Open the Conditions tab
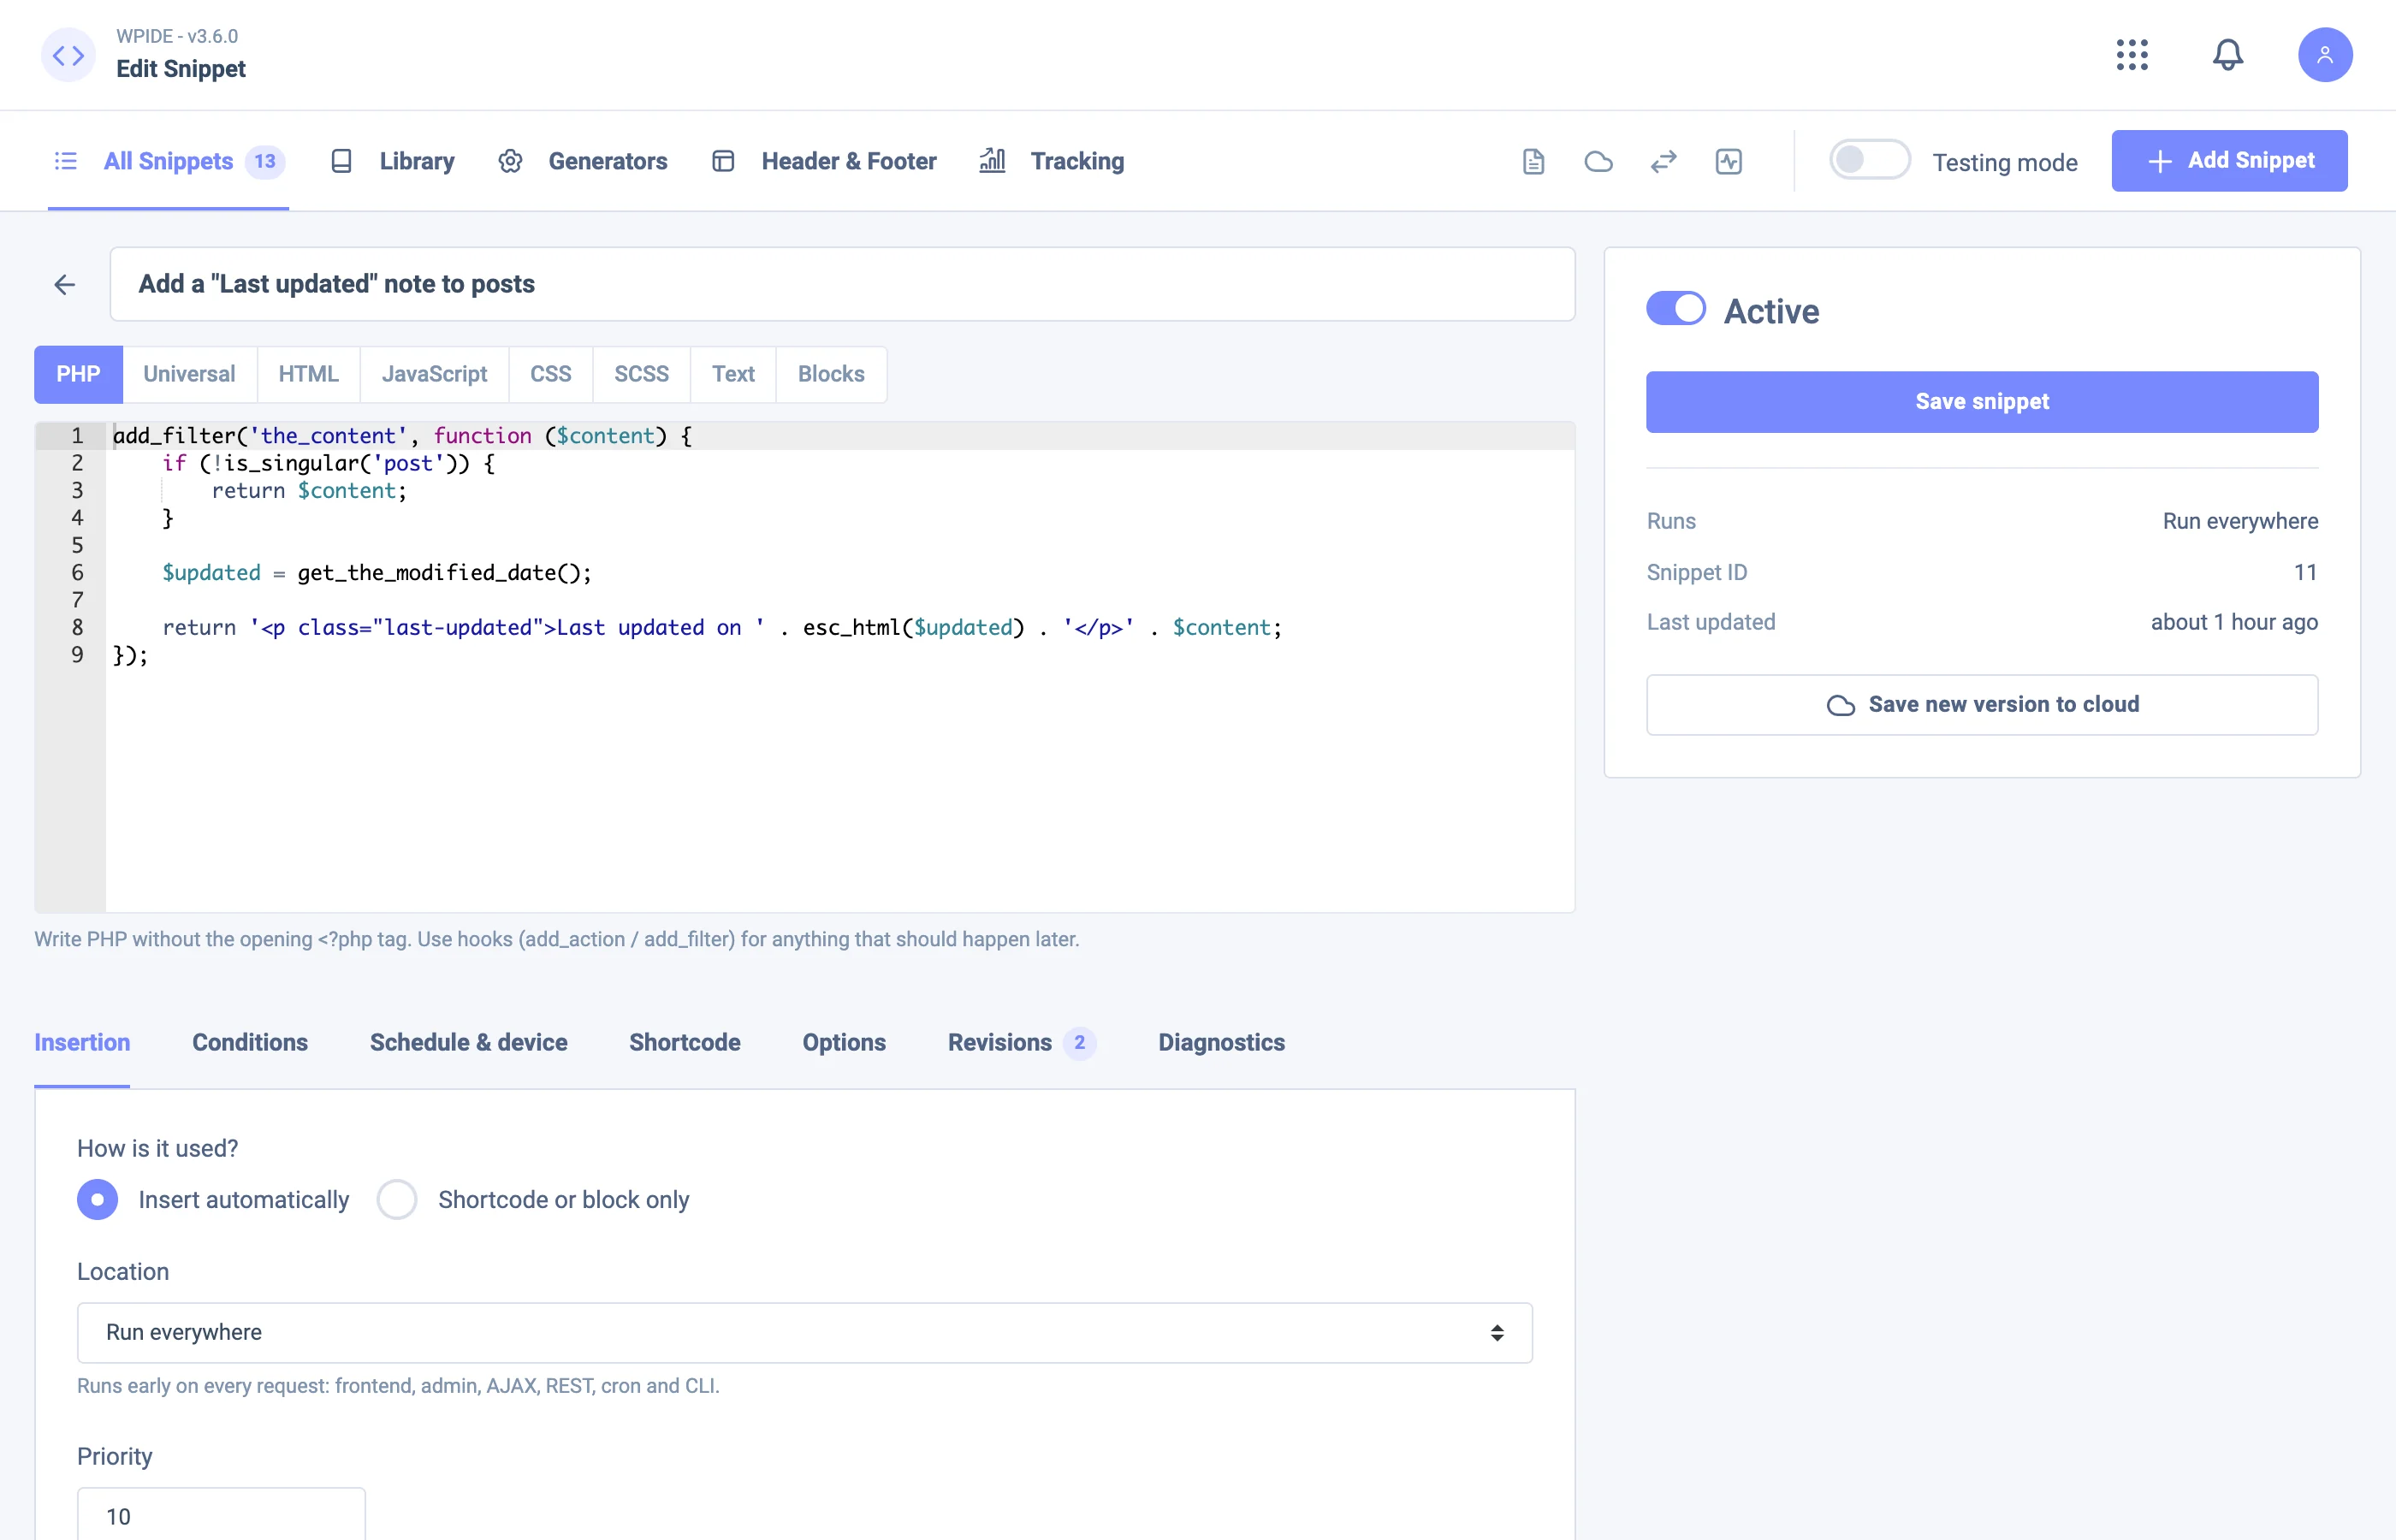 tap(250, 1042)
